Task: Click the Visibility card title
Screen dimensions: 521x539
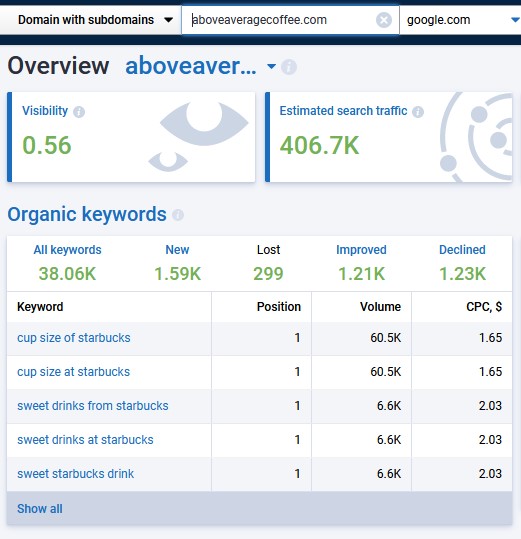Action: pos(45,111)
